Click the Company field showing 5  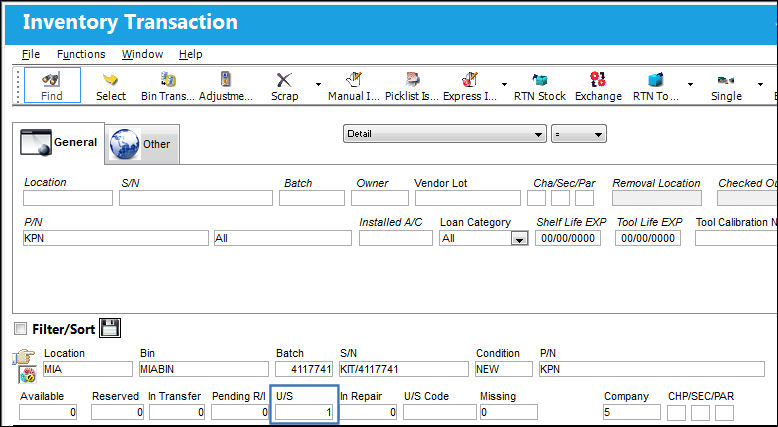tap(632, 412)
